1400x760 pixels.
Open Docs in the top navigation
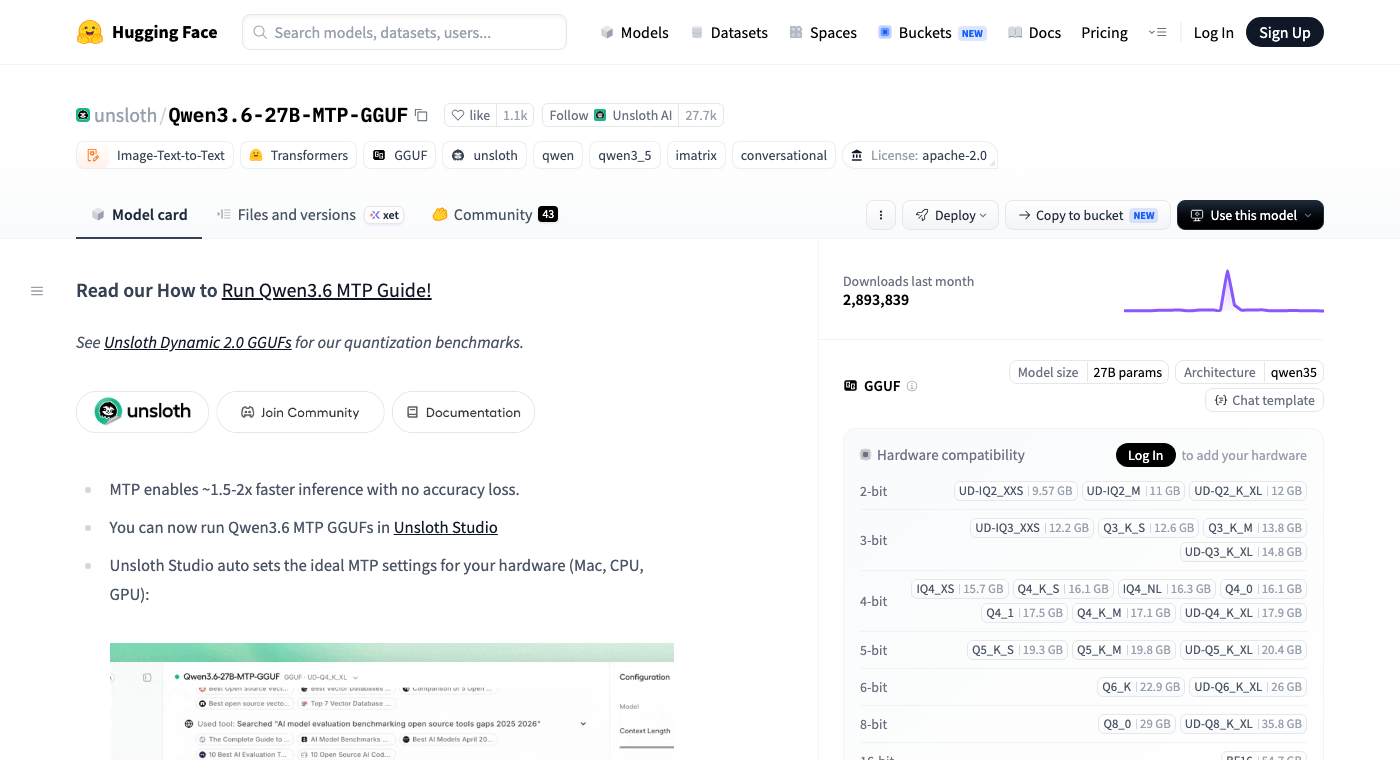[1034, 33]
